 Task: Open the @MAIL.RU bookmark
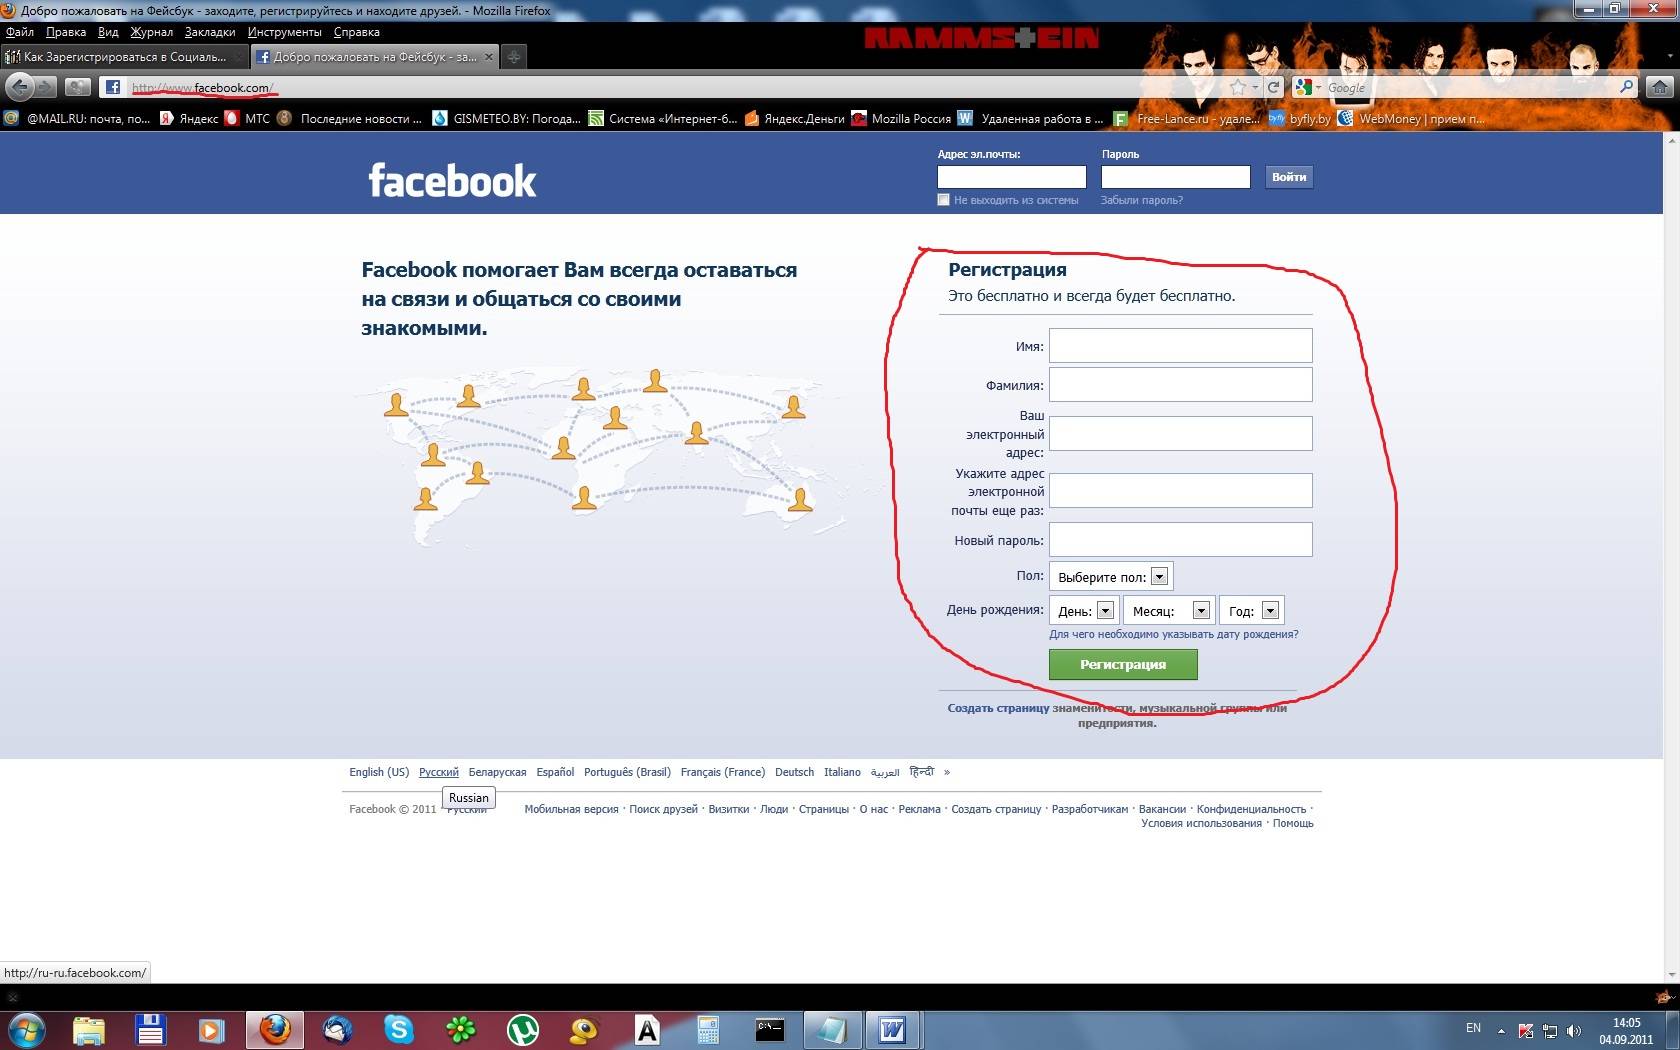(x=78, y=118)
